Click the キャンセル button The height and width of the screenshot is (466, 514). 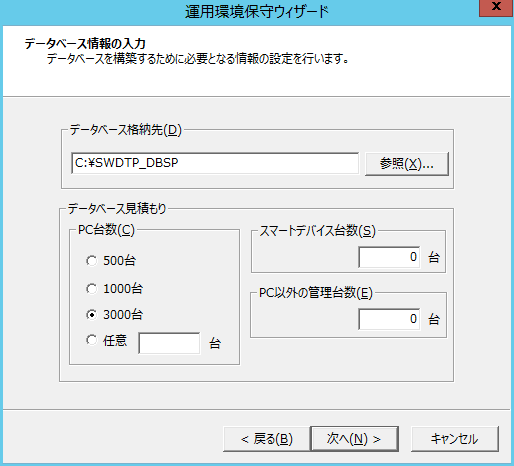click(x=455, y=439)
